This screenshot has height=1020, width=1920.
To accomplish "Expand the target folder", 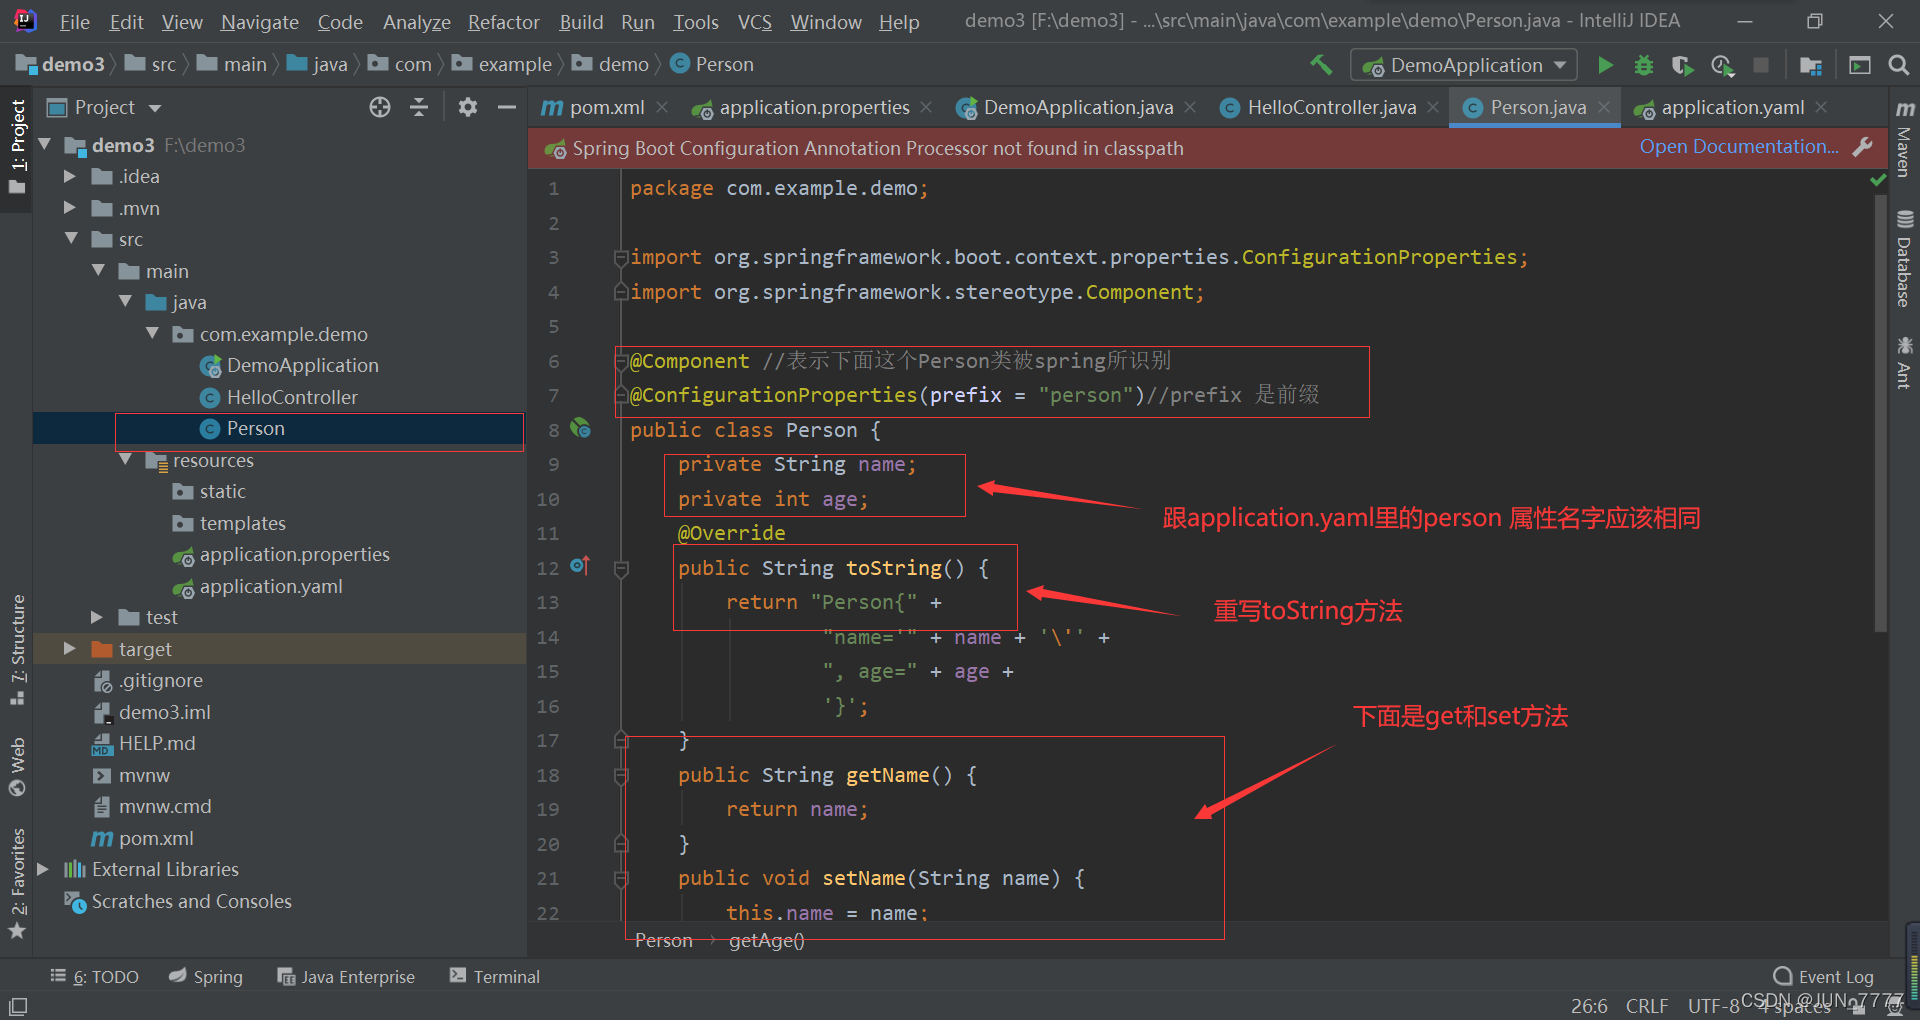I will coord(70,649).
